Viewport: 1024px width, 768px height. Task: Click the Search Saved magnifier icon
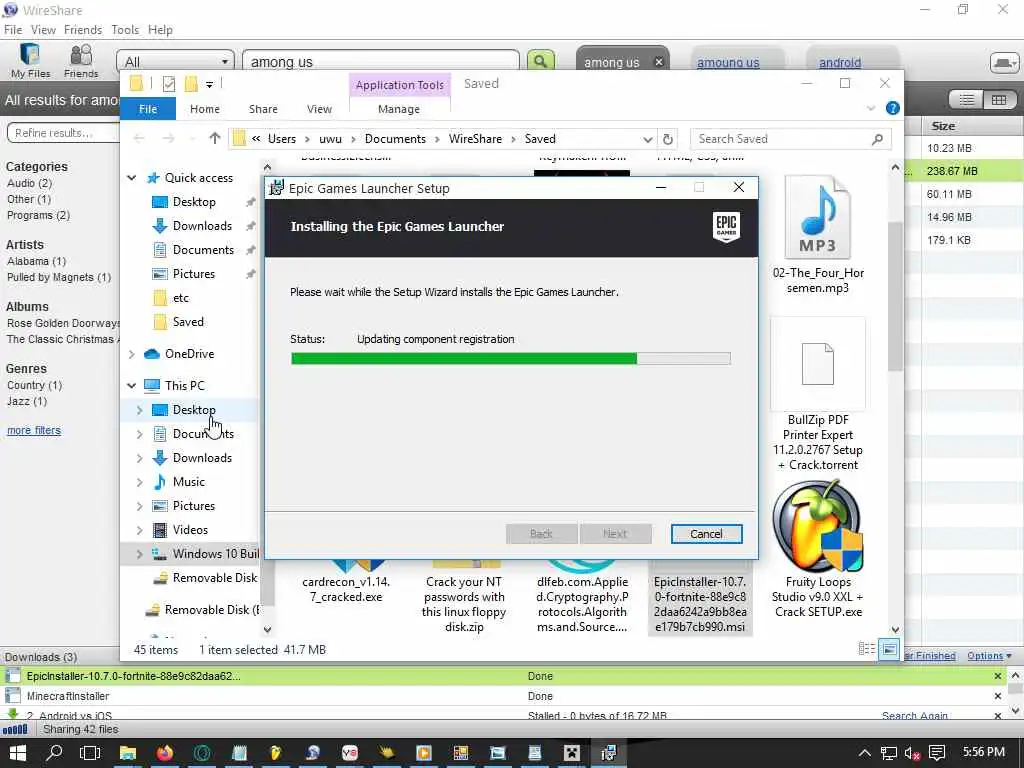[877, 139]
